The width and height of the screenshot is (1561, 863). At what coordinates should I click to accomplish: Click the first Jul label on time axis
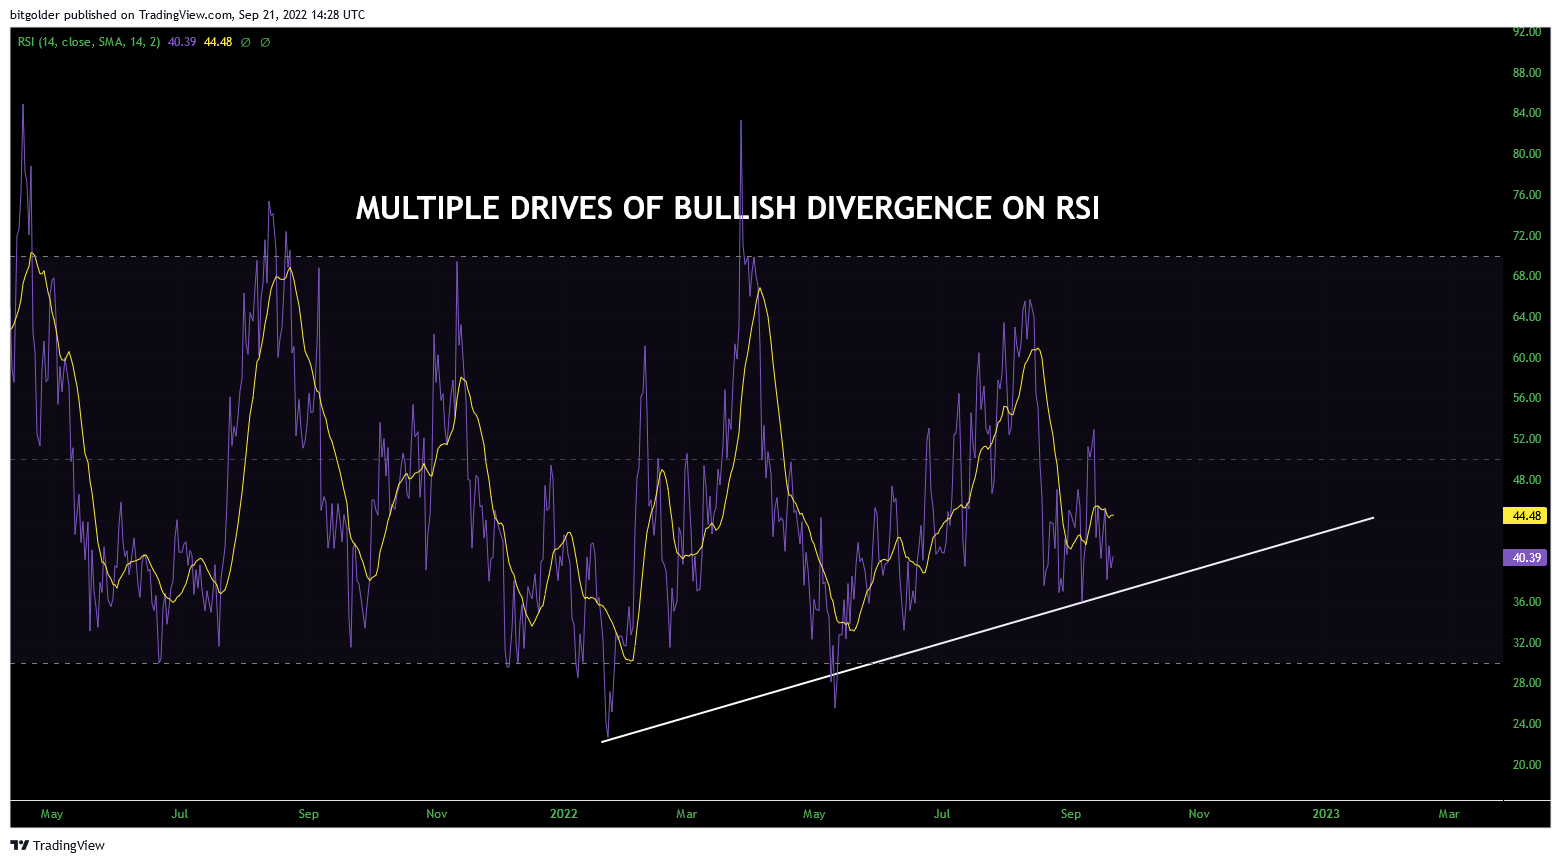[x=180, y=814]
